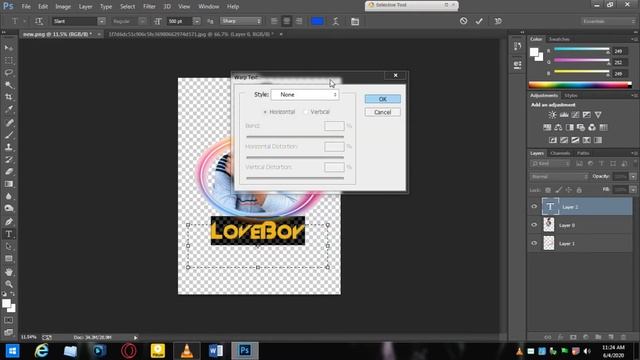This screenshot has height=360, width=640.
Task: Open Essentials workspace dropdown
Action: (x=608, y=21)
